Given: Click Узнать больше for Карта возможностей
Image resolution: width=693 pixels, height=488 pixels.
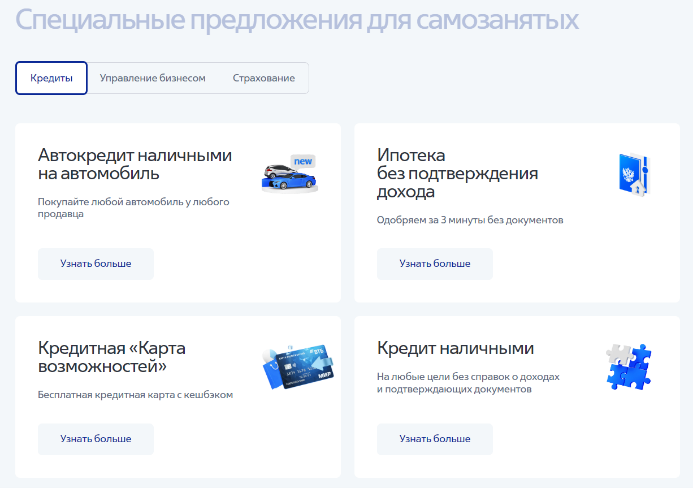Looking at the screenshot, I should [96, 439].
